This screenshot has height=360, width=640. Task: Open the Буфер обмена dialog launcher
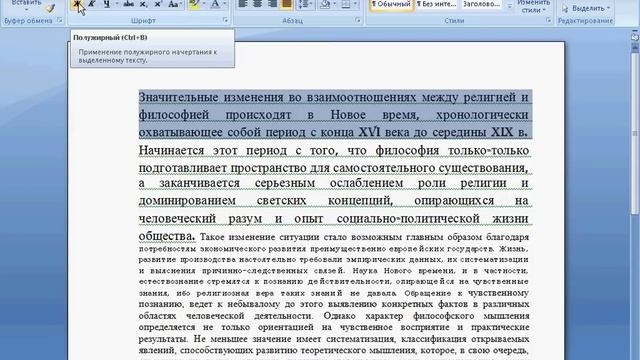[x=60, y=20]
